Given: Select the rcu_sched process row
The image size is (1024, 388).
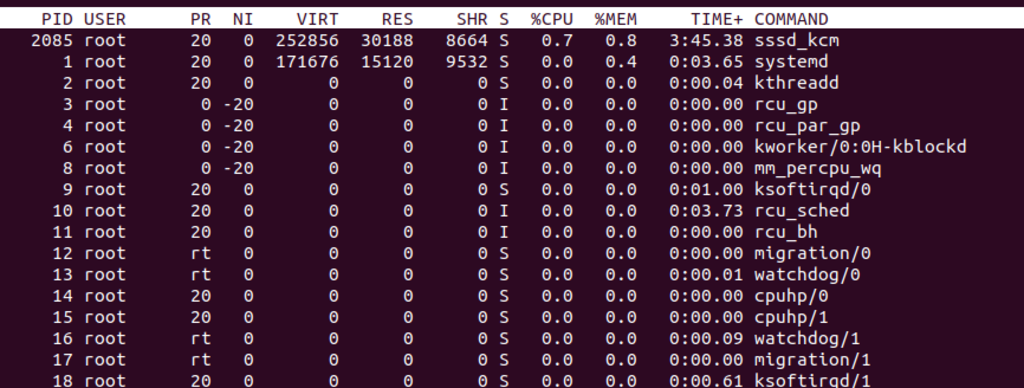Looking at the screenshot, I should click(x=512, y=211).
